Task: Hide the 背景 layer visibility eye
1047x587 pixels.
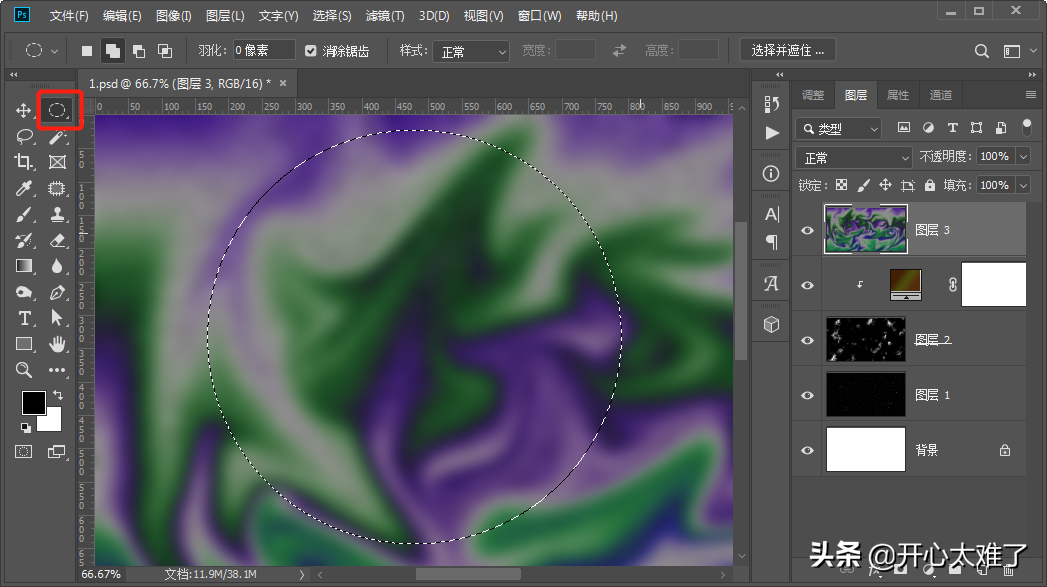Action: (x=807, y=450)
